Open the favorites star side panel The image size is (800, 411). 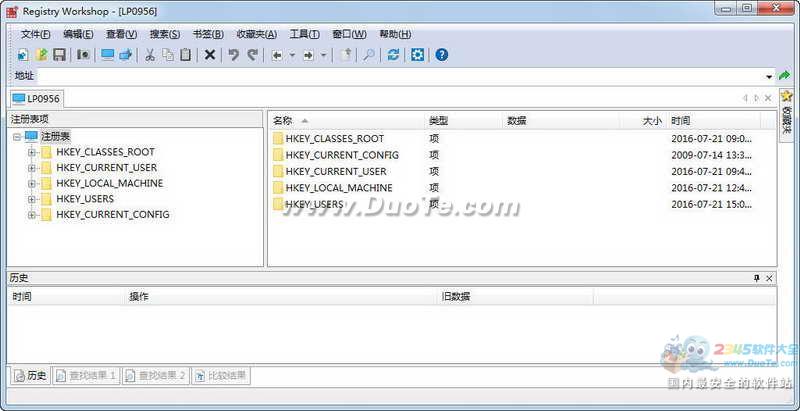(786, 113)
